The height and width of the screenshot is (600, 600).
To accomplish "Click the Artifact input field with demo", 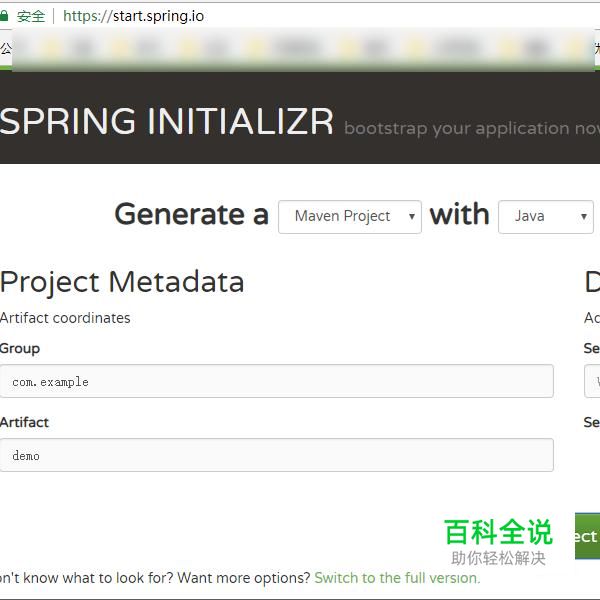I will pos(277,455).
